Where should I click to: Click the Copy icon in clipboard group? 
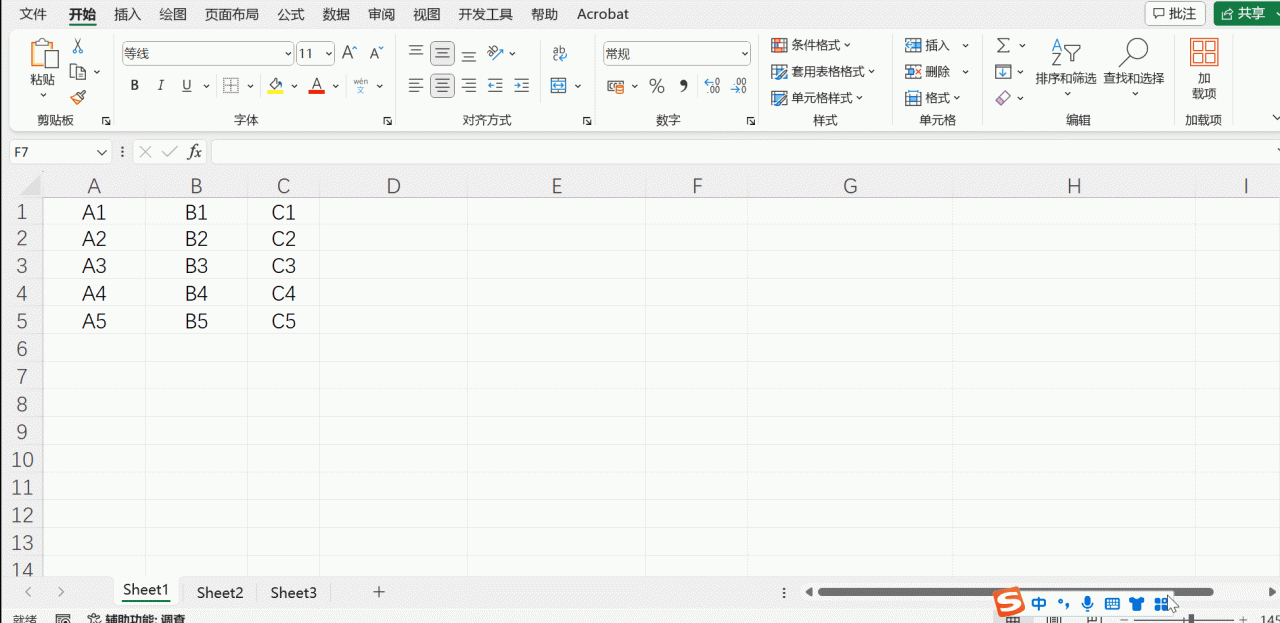pos(78,72)
